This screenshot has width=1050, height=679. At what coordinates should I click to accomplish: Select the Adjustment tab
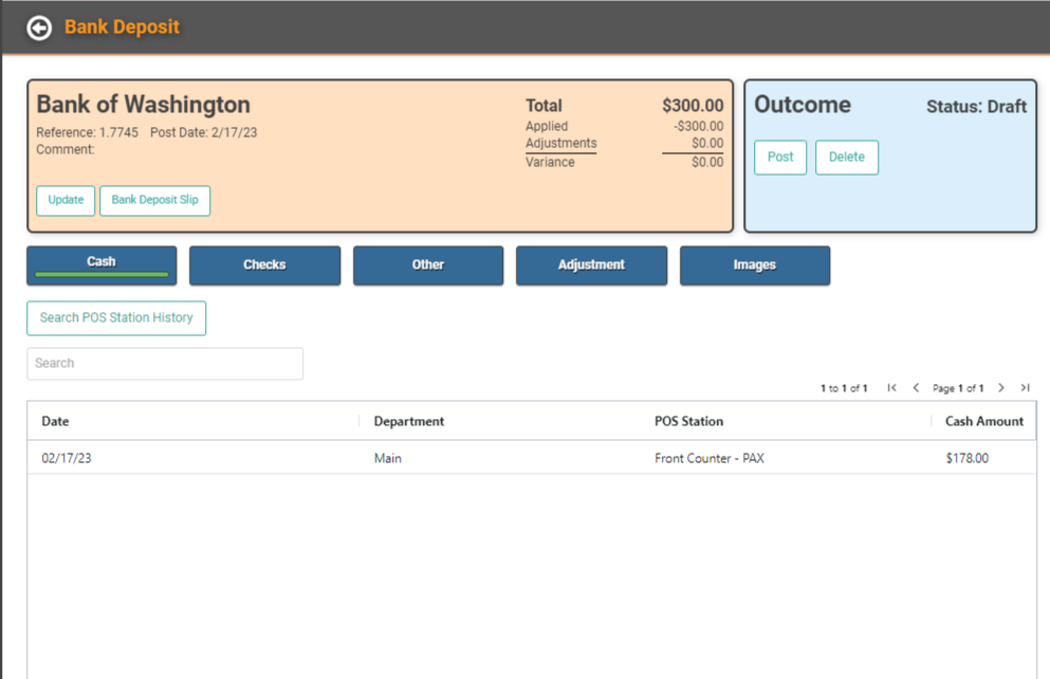[x=591, y=265]
